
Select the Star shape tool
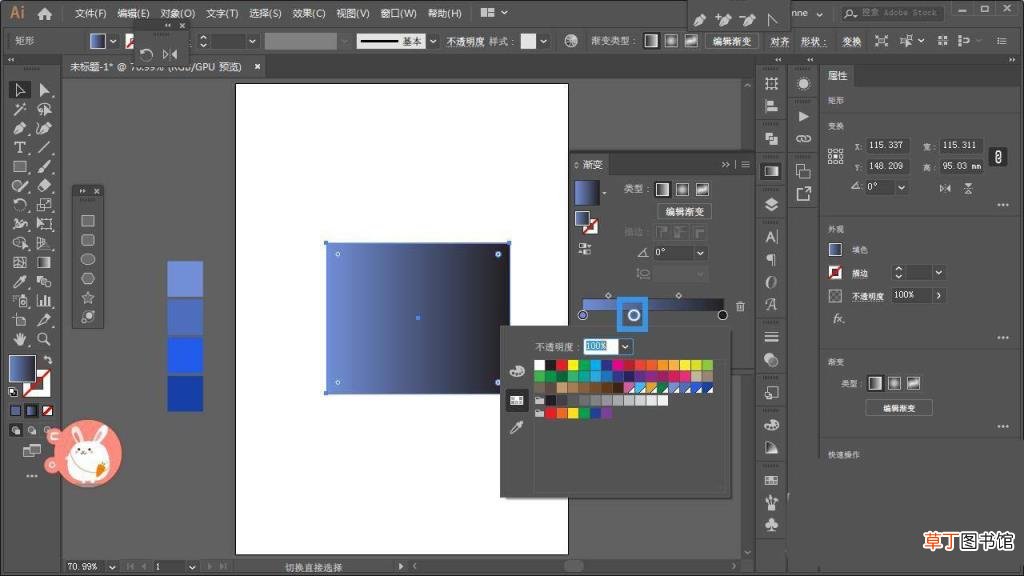coord(88,298)
